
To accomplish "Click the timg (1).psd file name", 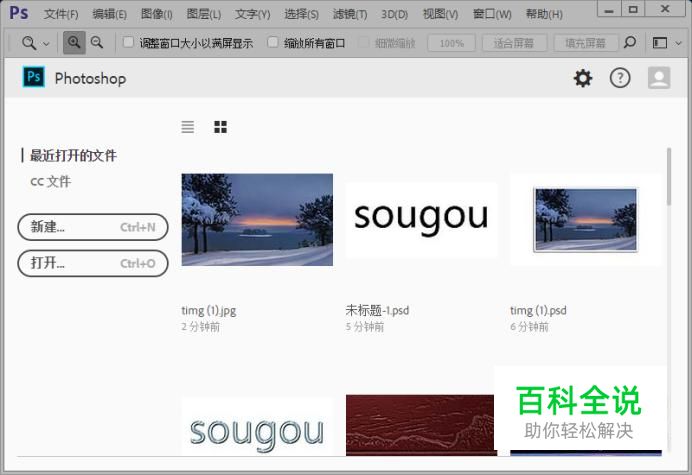I will (538, 311).
